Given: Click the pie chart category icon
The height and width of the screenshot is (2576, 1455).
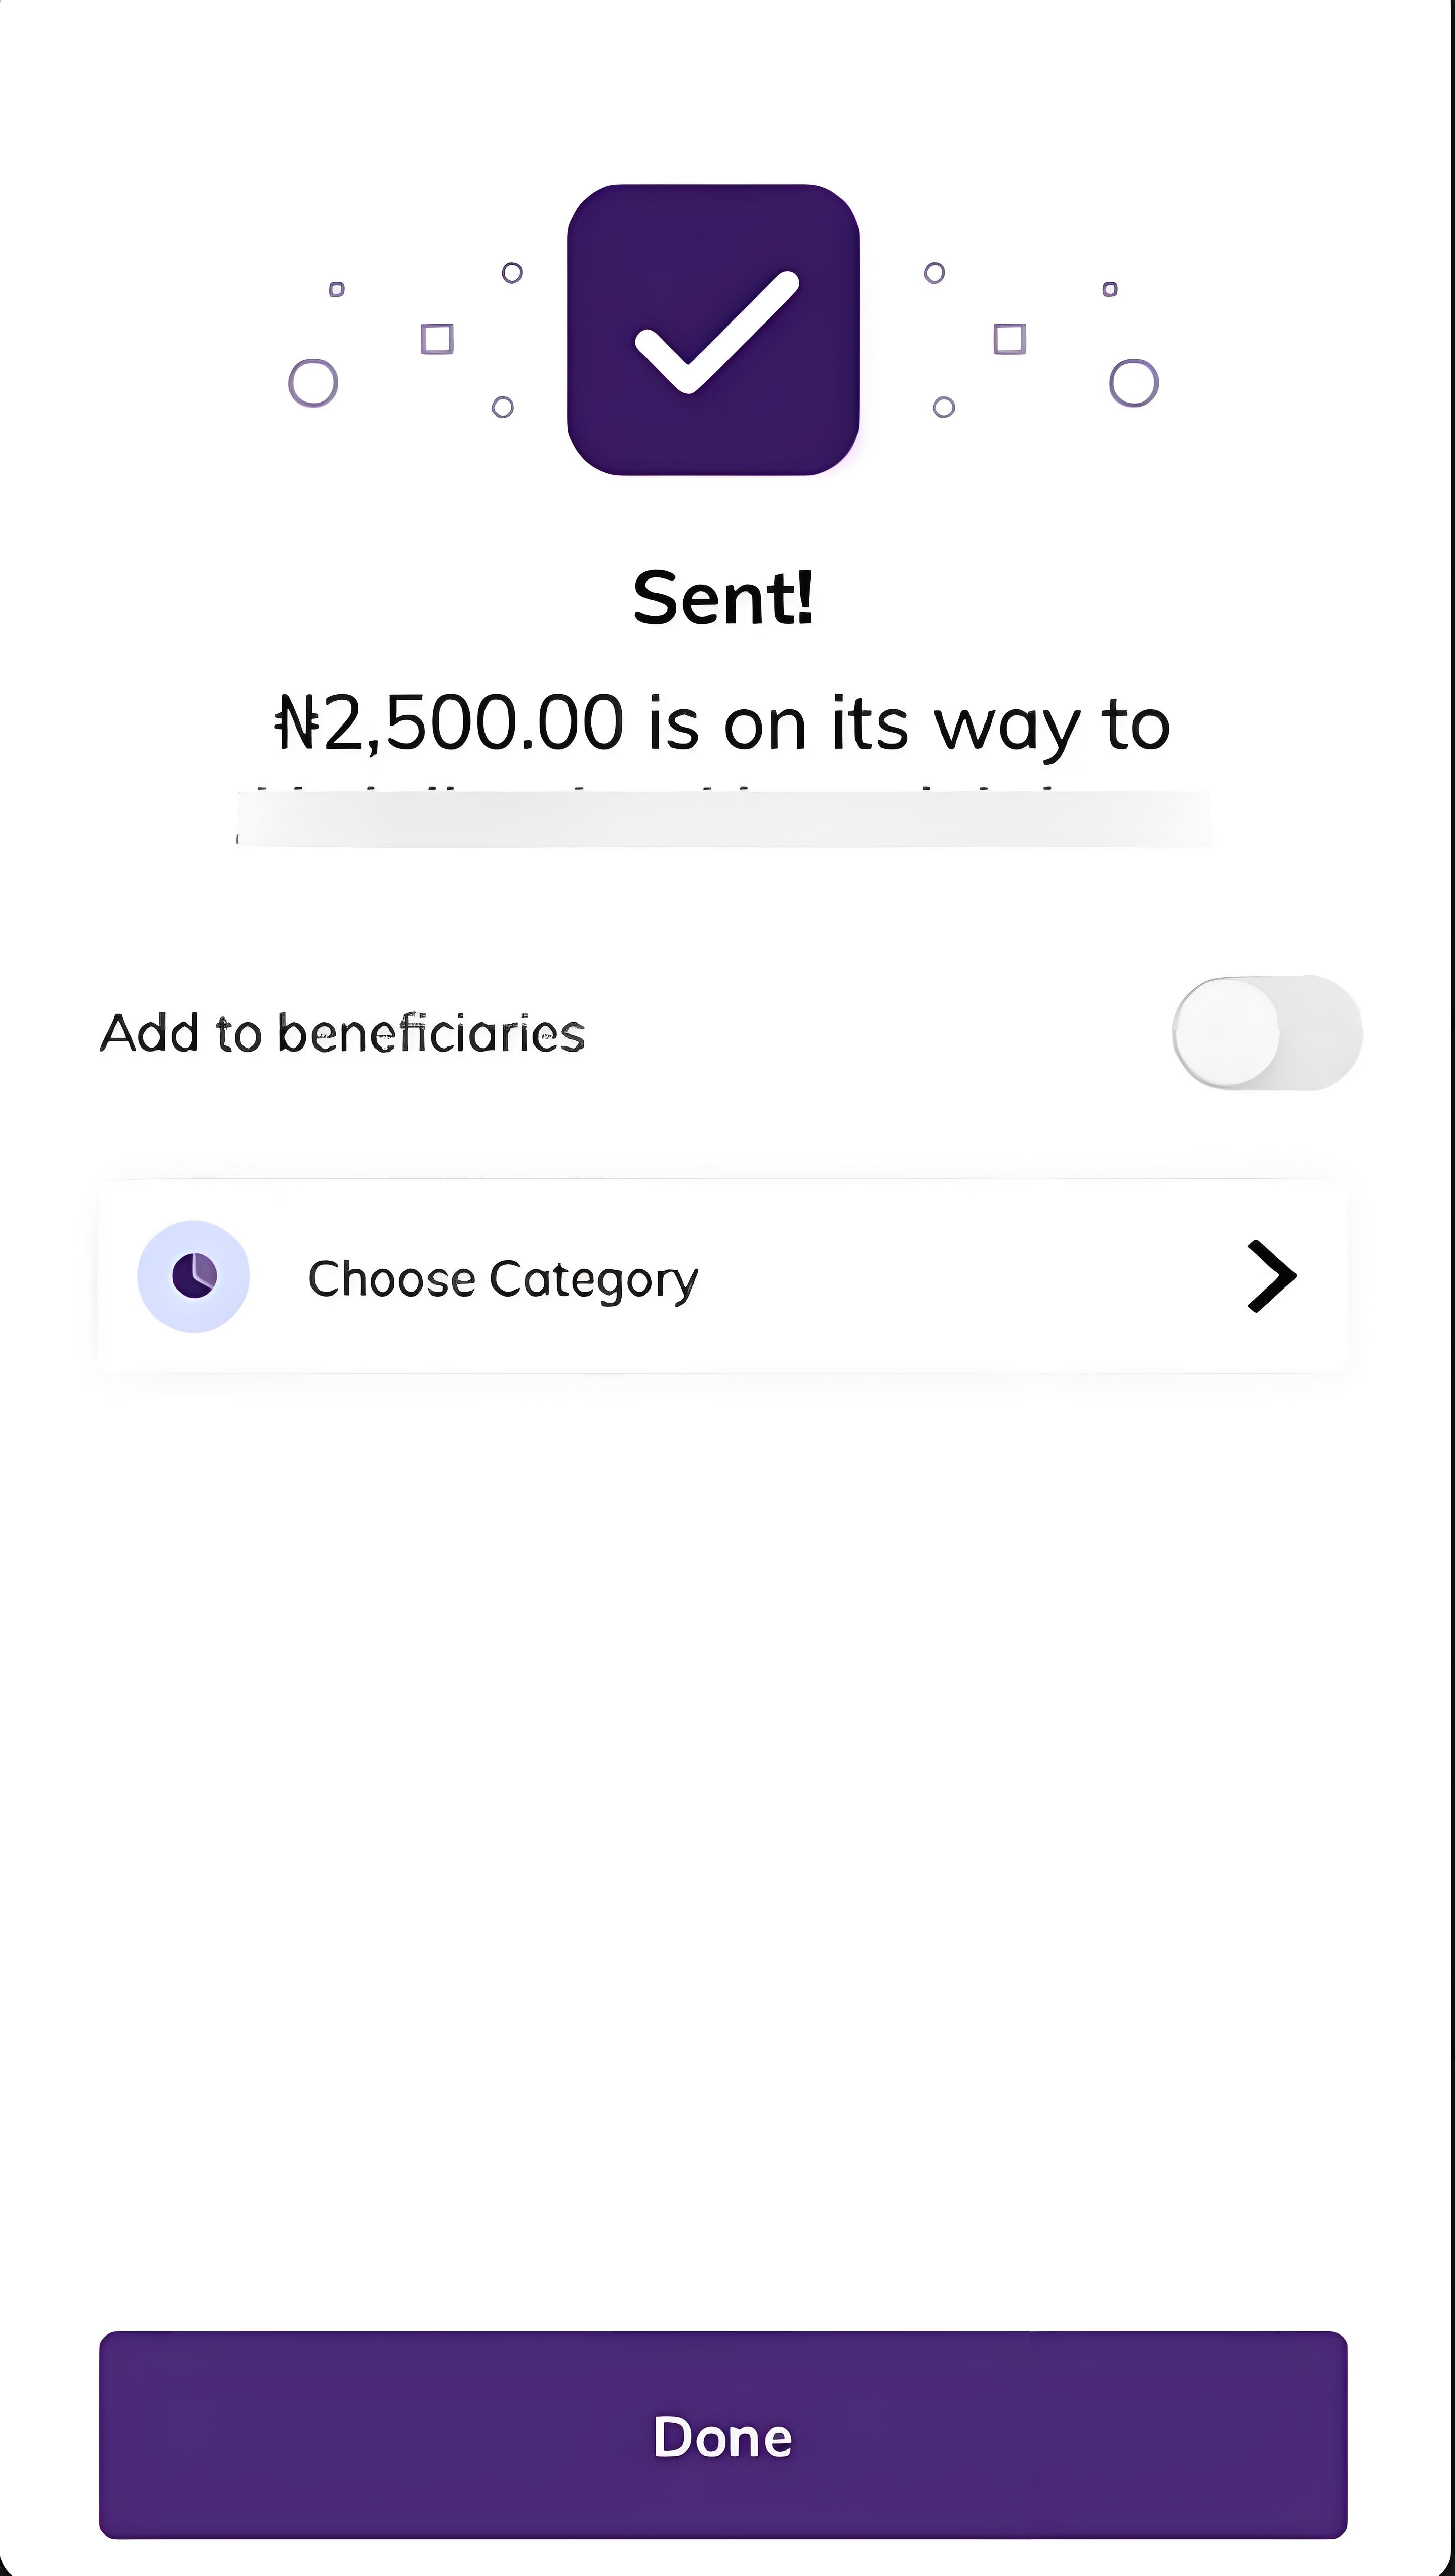Looking at the screenshot, I should [193, 1276].
